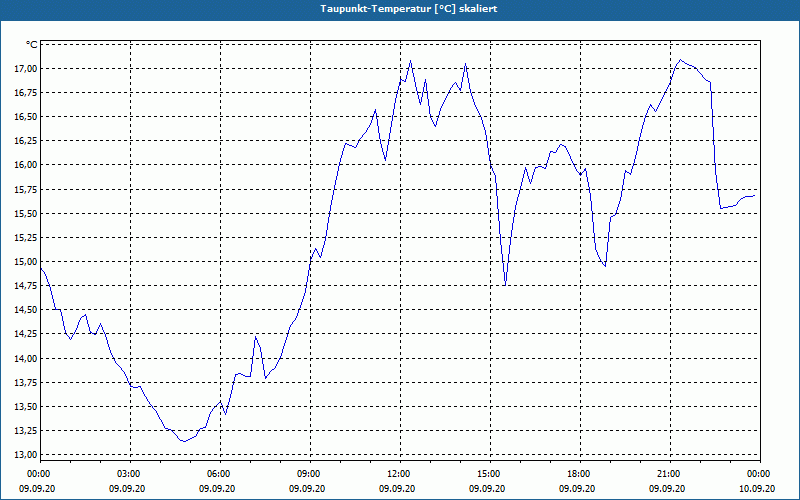Select the 16,75 axis label
Screen dimensions: 800x500
[27, 92]
